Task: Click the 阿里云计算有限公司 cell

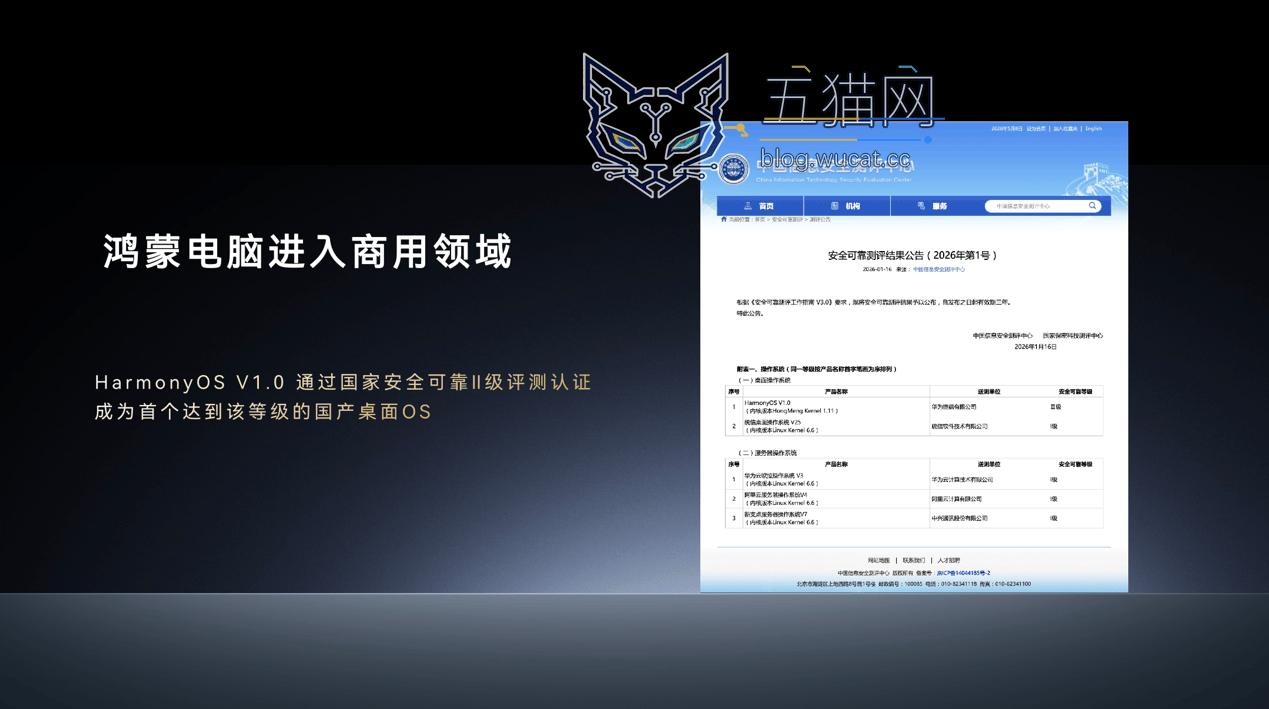Action: (x=956, y=499)
